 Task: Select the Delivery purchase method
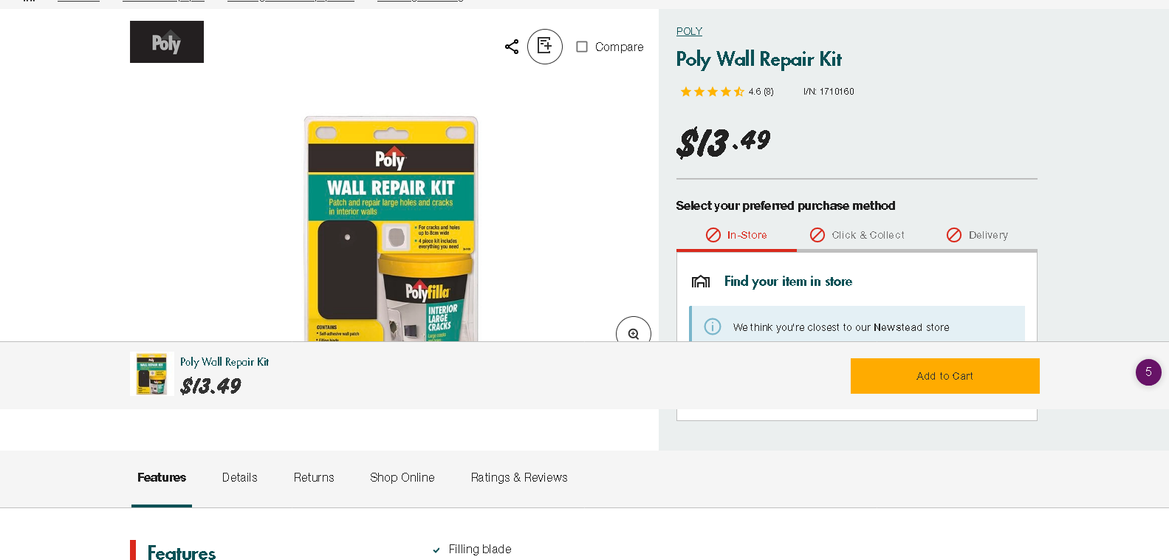point(977,235)
